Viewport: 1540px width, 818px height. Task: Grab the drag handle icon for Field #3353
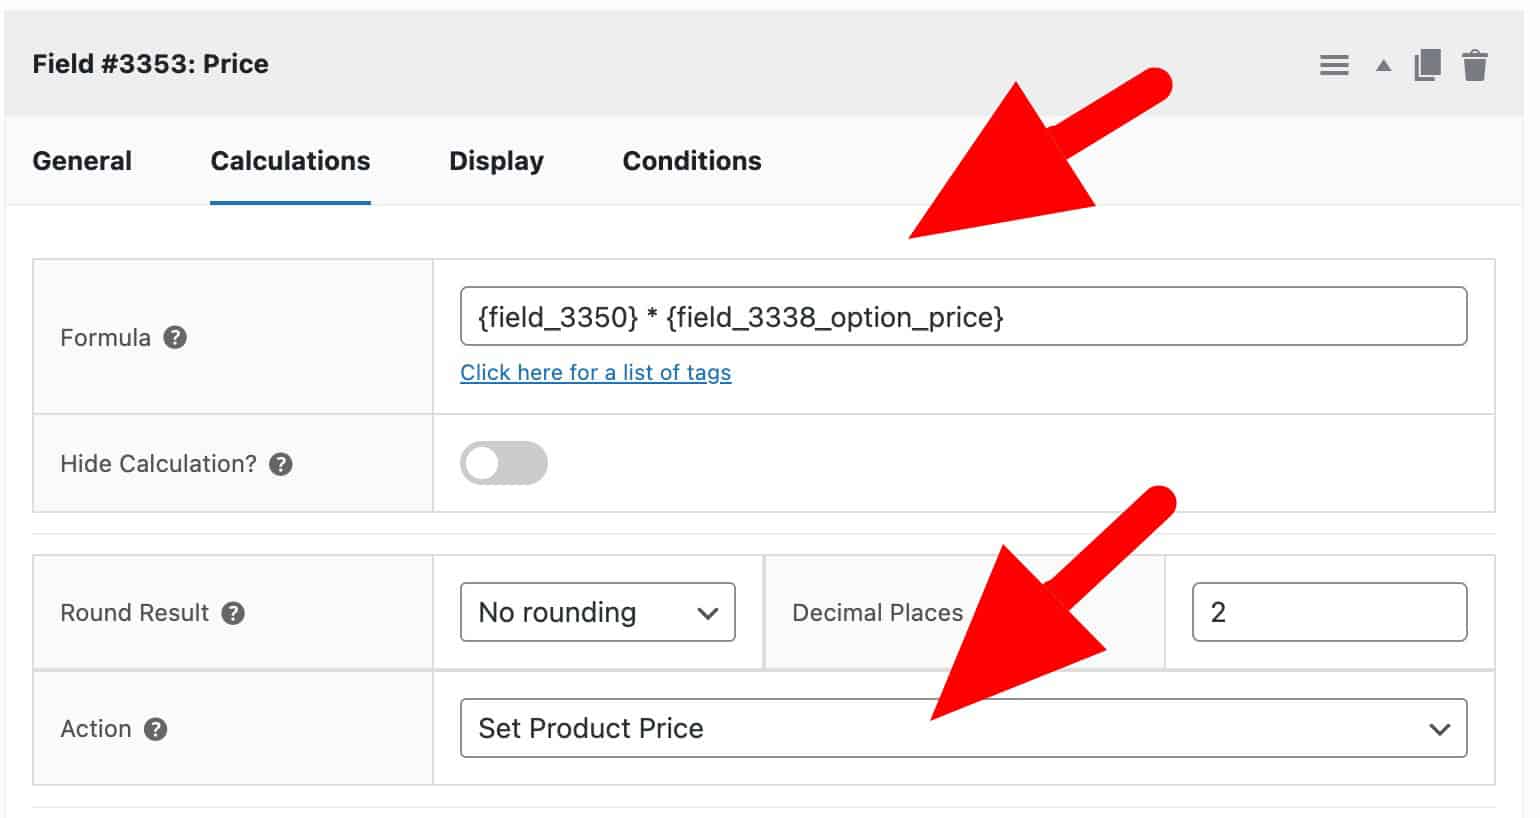pyautogui.click(x=1334, y=64)
